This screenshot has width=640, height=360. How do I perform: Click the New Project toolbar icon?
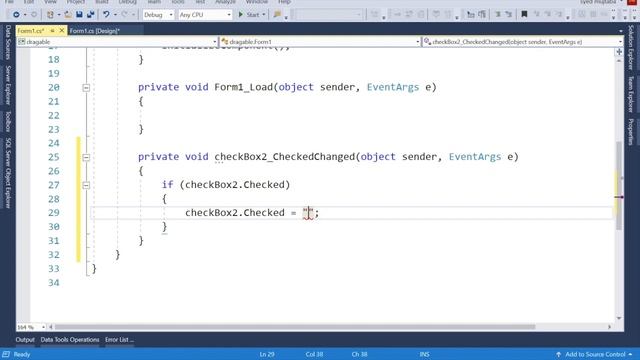pyautogui.click(x=50, y=15)
